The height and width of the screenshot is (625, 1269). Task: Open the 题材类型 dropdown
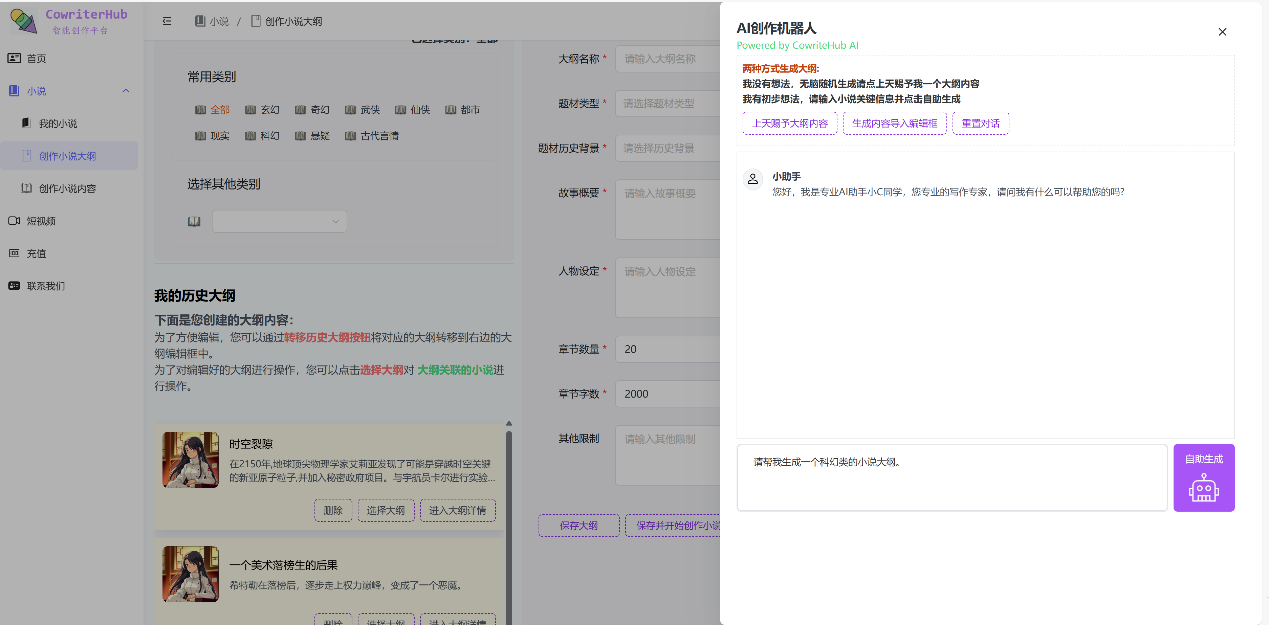[667, 103]
